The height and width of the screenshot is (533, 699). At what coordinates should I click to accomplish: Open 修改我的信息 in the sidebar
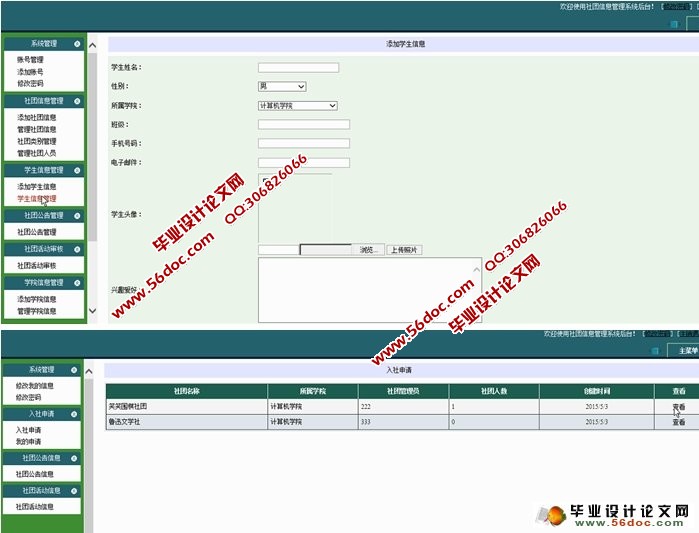pyautogui.click(x=35, y=386)
